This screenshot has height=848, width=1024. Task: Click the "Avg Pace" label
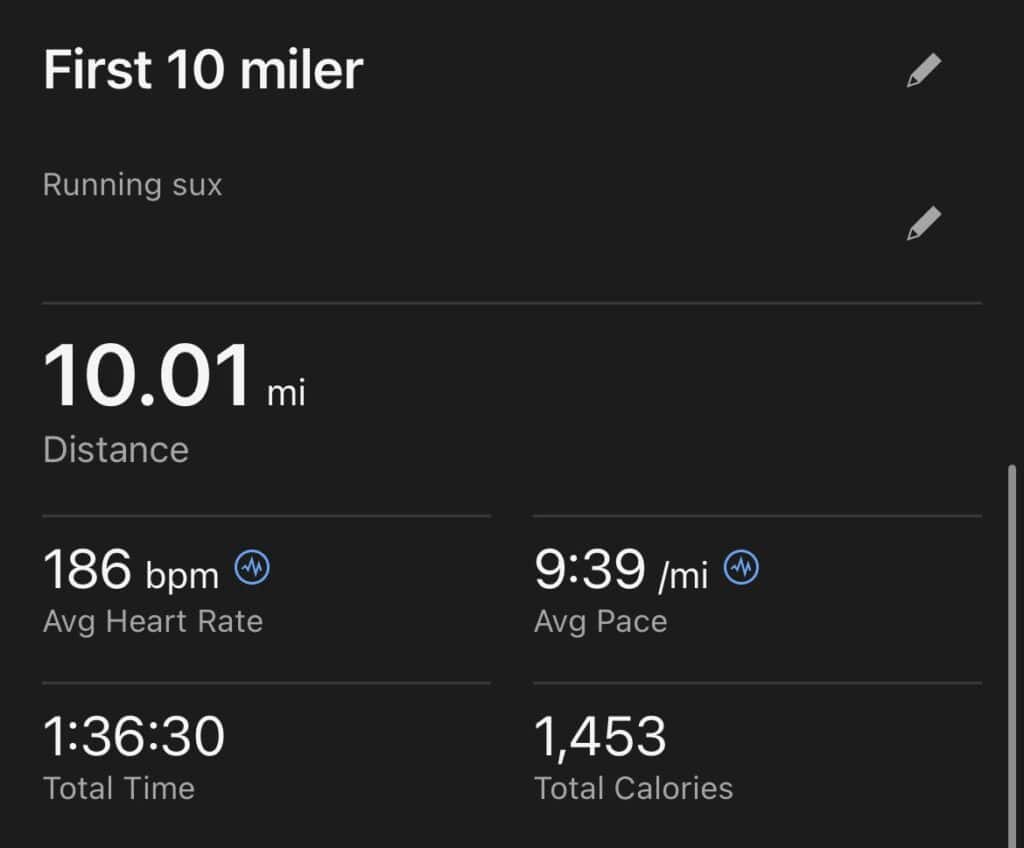[600, 621]
